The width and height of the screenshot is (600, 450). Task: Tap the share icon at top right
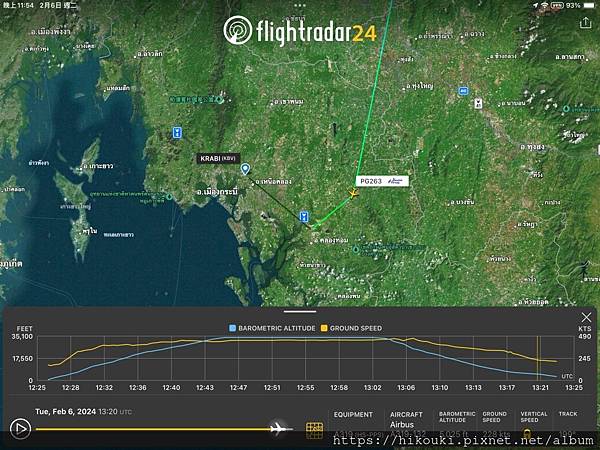(x=585, y=23)
